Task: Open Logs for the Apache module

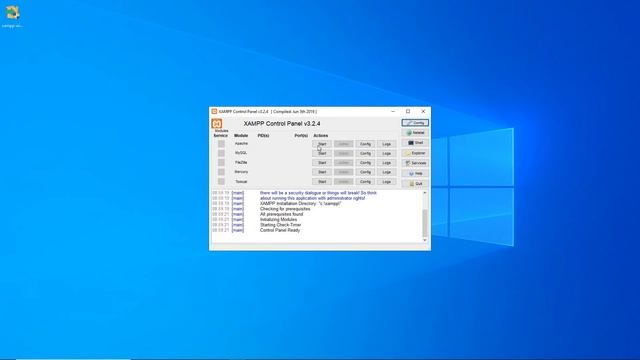Action: click(x=387, y=144)
